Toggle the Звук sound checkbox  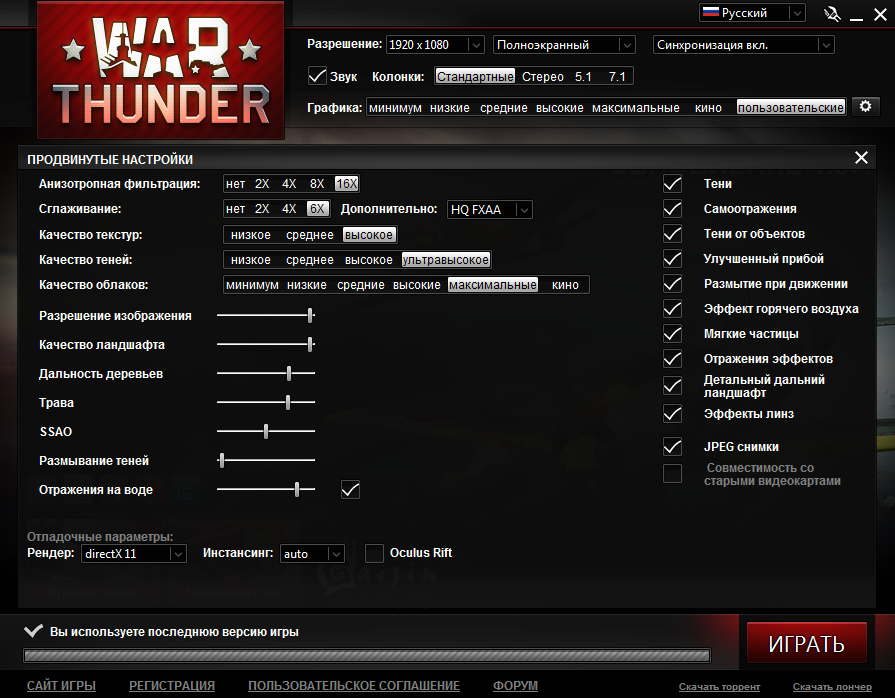tap(317, 76)
